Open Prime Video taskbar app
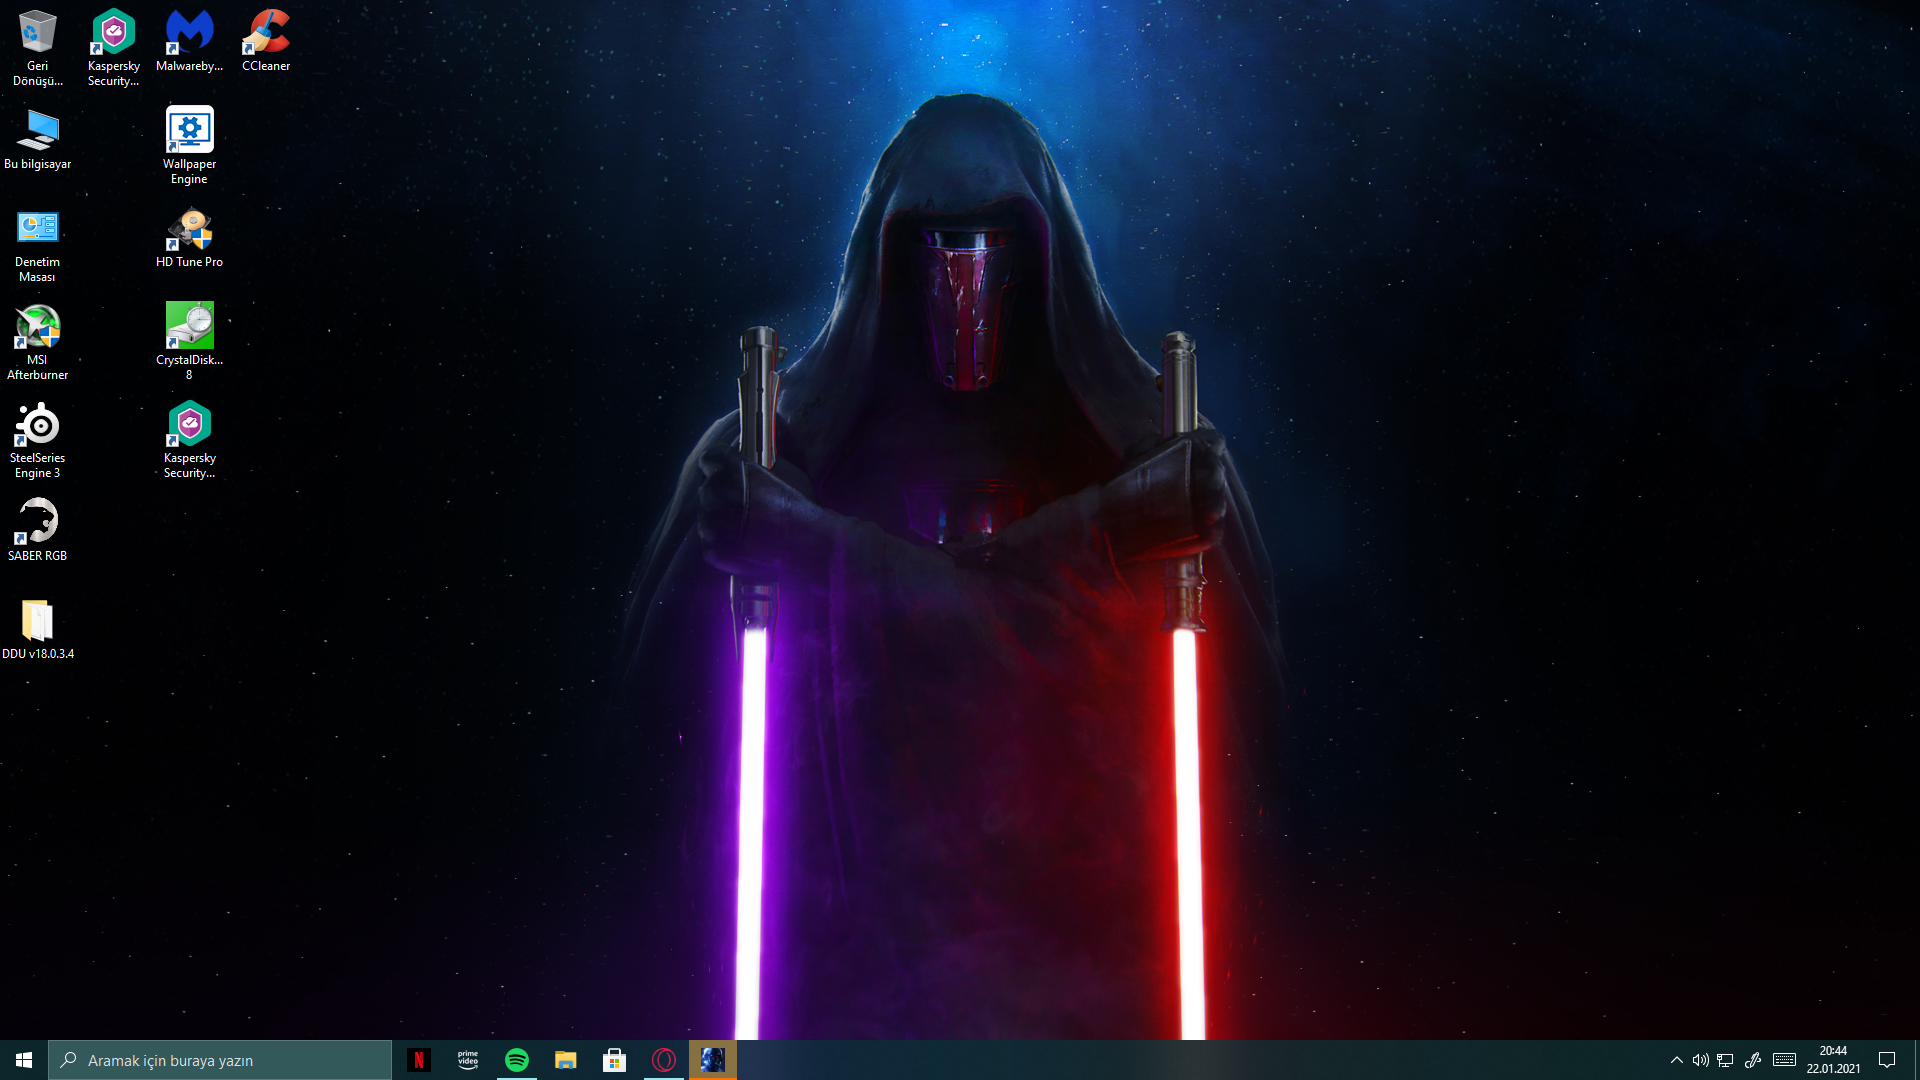This screenshot has height=1080, width=1920. (x=468, y=1060)
